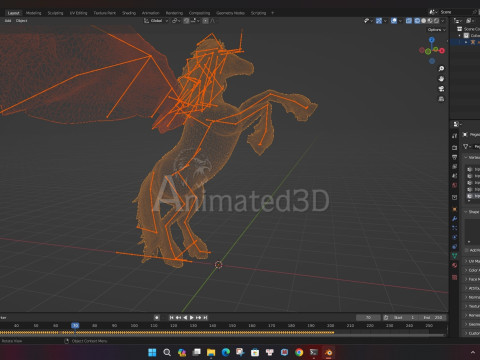Image resolution: width=480 pixels, height=360 pixels.
Task: Open the Output properties tab icon
Action: (455, 157)
